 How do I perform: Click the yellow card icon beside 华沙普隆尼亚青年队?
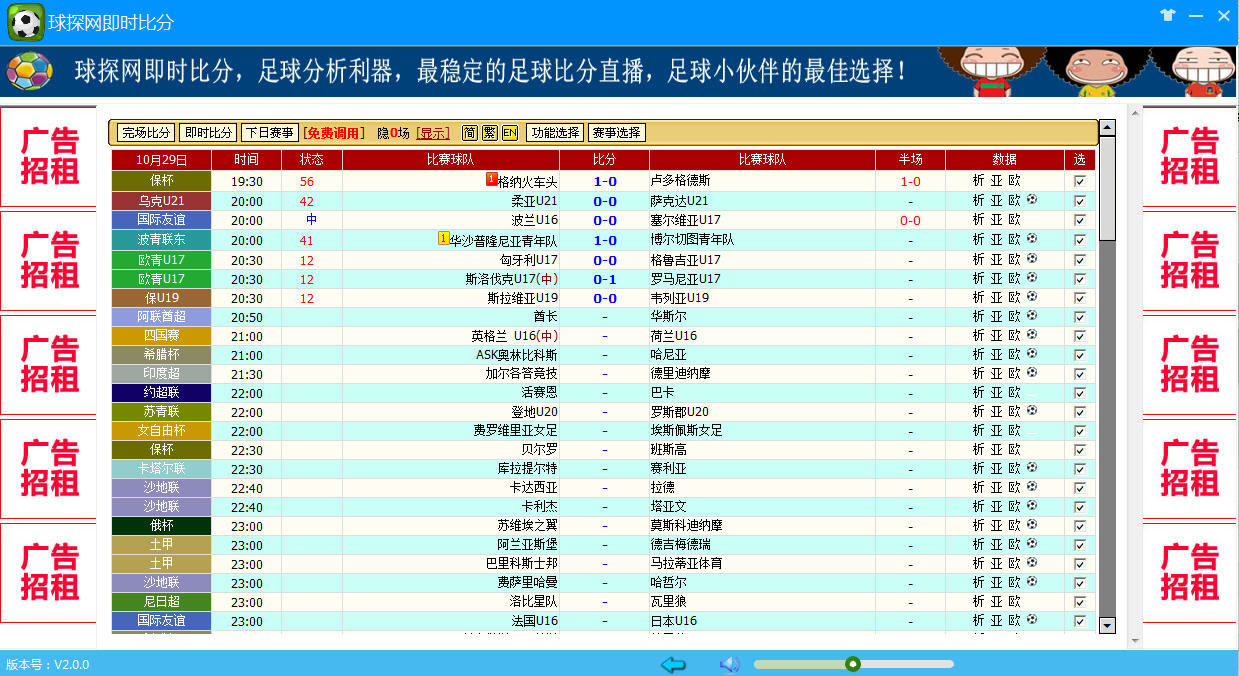444,239
